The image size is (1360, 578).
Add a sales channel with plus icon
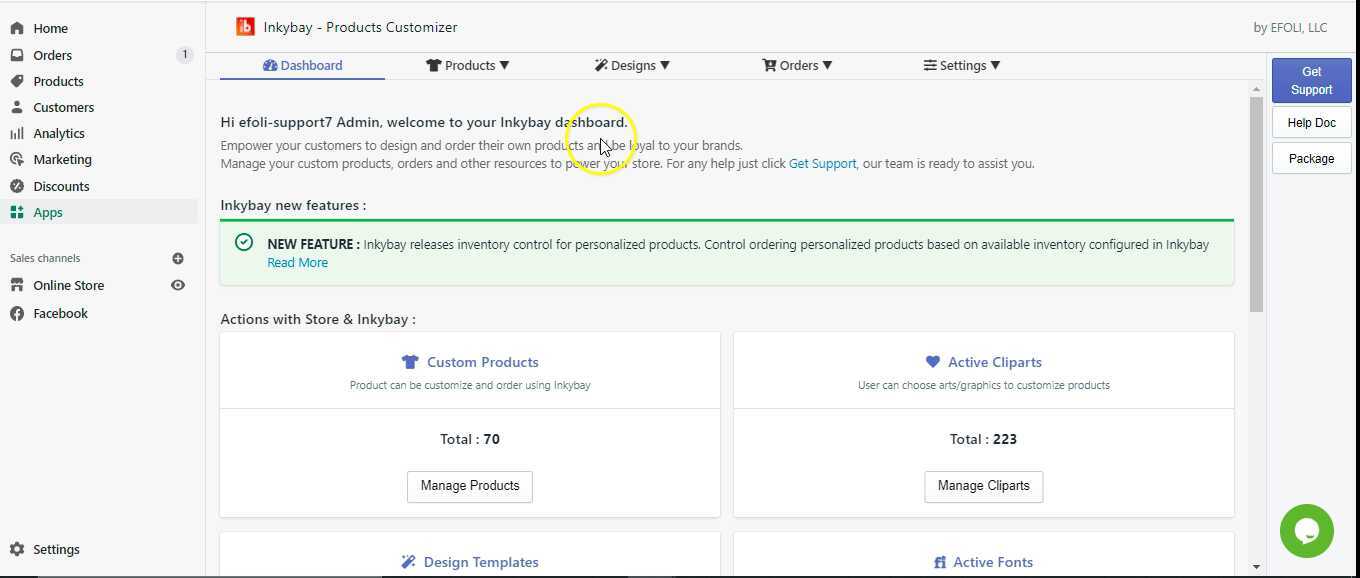coord(178,258)
